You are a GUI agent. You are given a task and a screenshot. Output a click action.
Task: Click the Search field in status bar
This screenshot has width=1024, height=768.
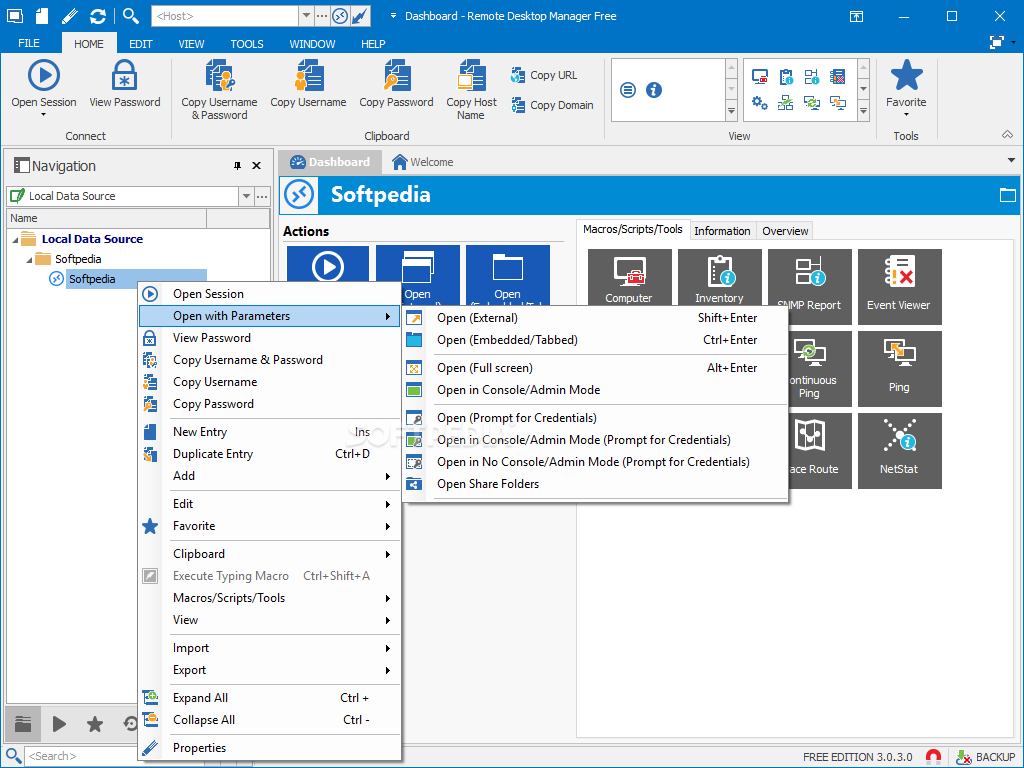pos(80,756)
